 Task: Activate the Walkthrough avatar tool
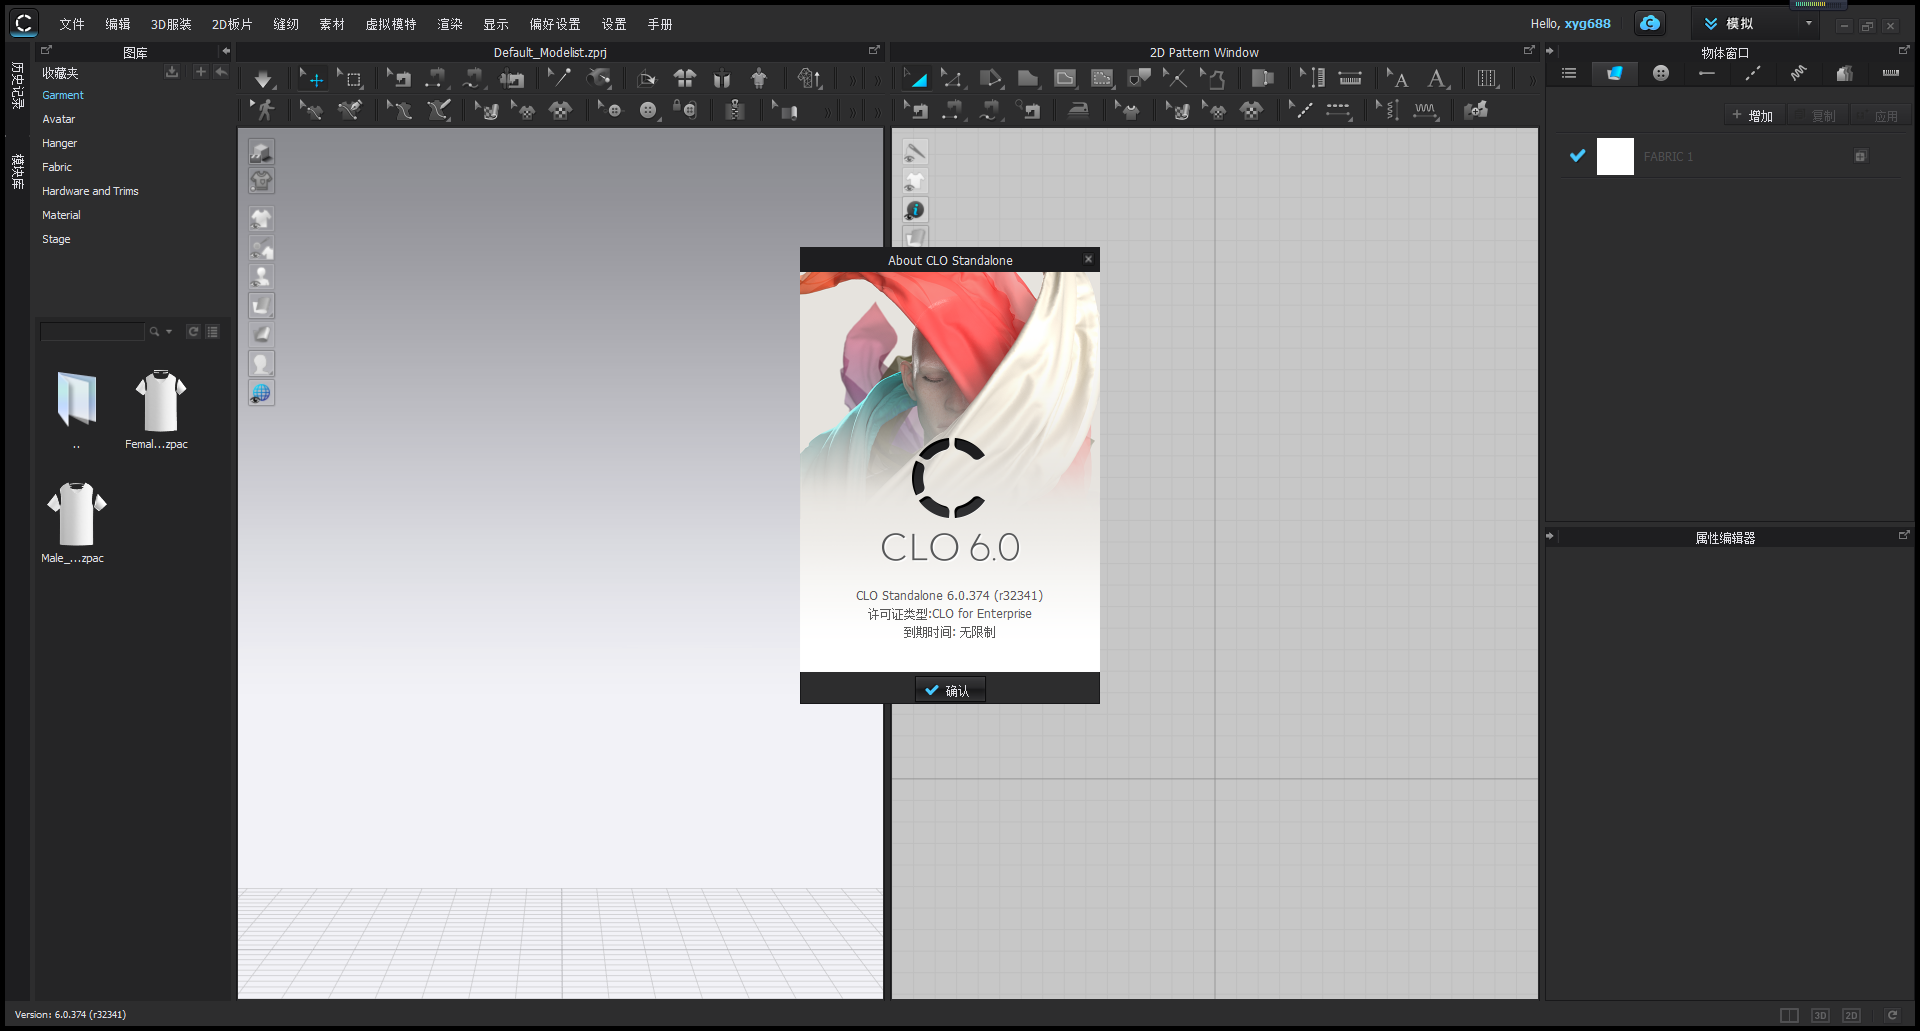point(265,110)
